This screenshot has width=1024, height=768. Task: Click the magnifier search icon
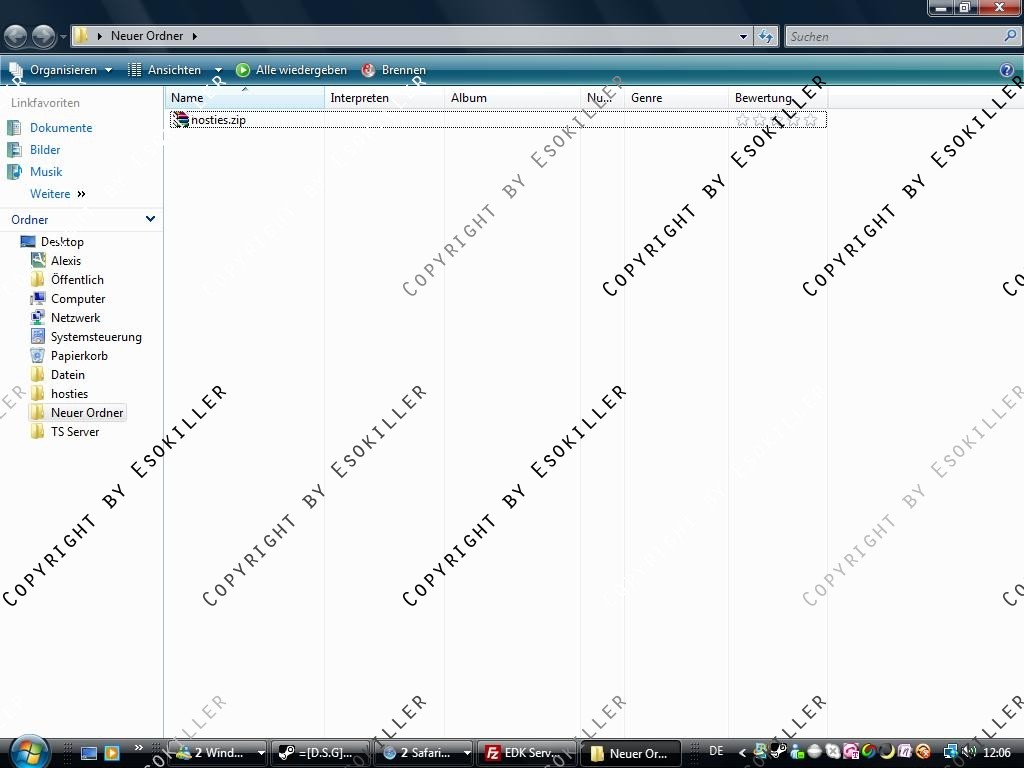pyautogui.click(x=1010, y=36)
